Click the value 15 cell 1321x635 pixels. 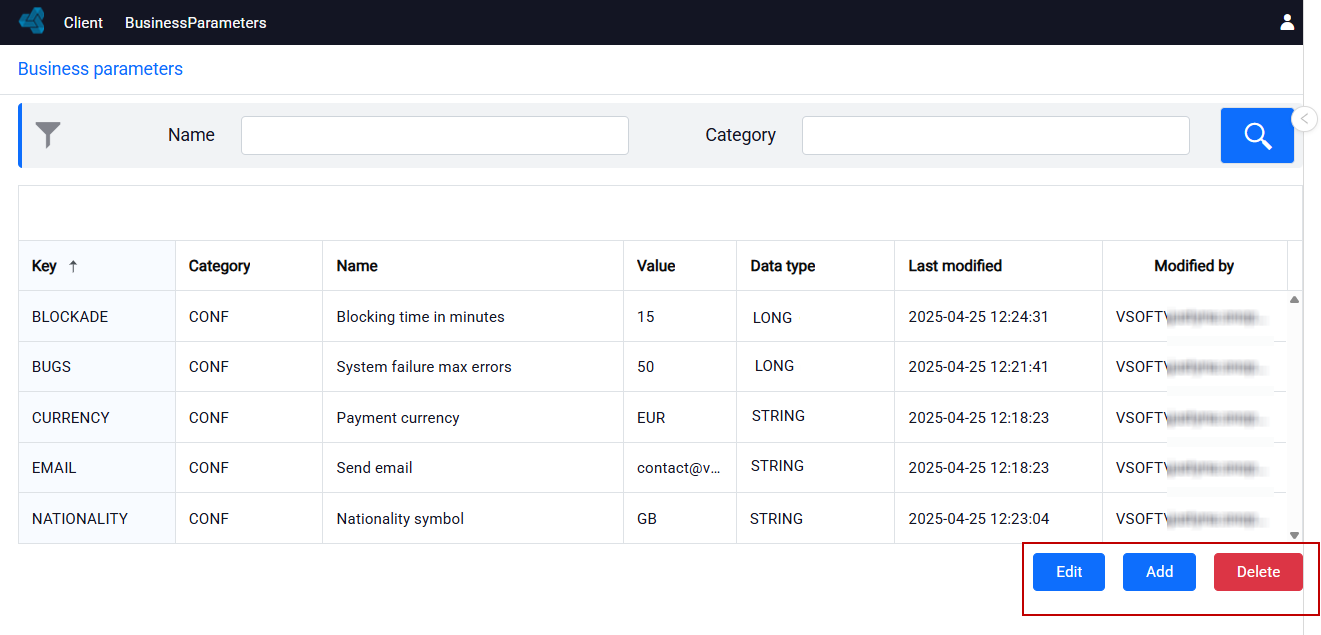pyautogui.click(x=680, y=317)
